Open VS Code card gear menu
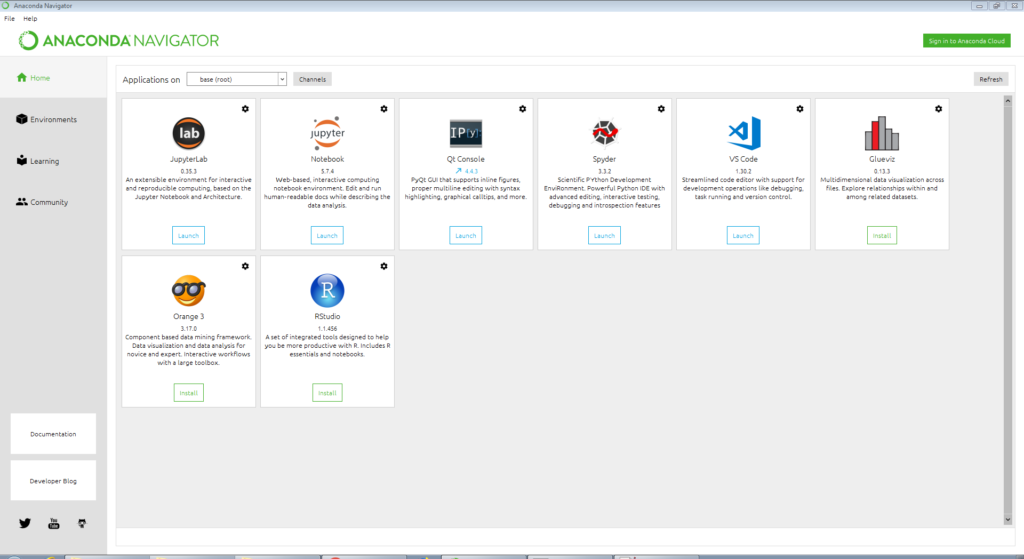Viewport: 1024px width, 559px height. tap(800, 109)
